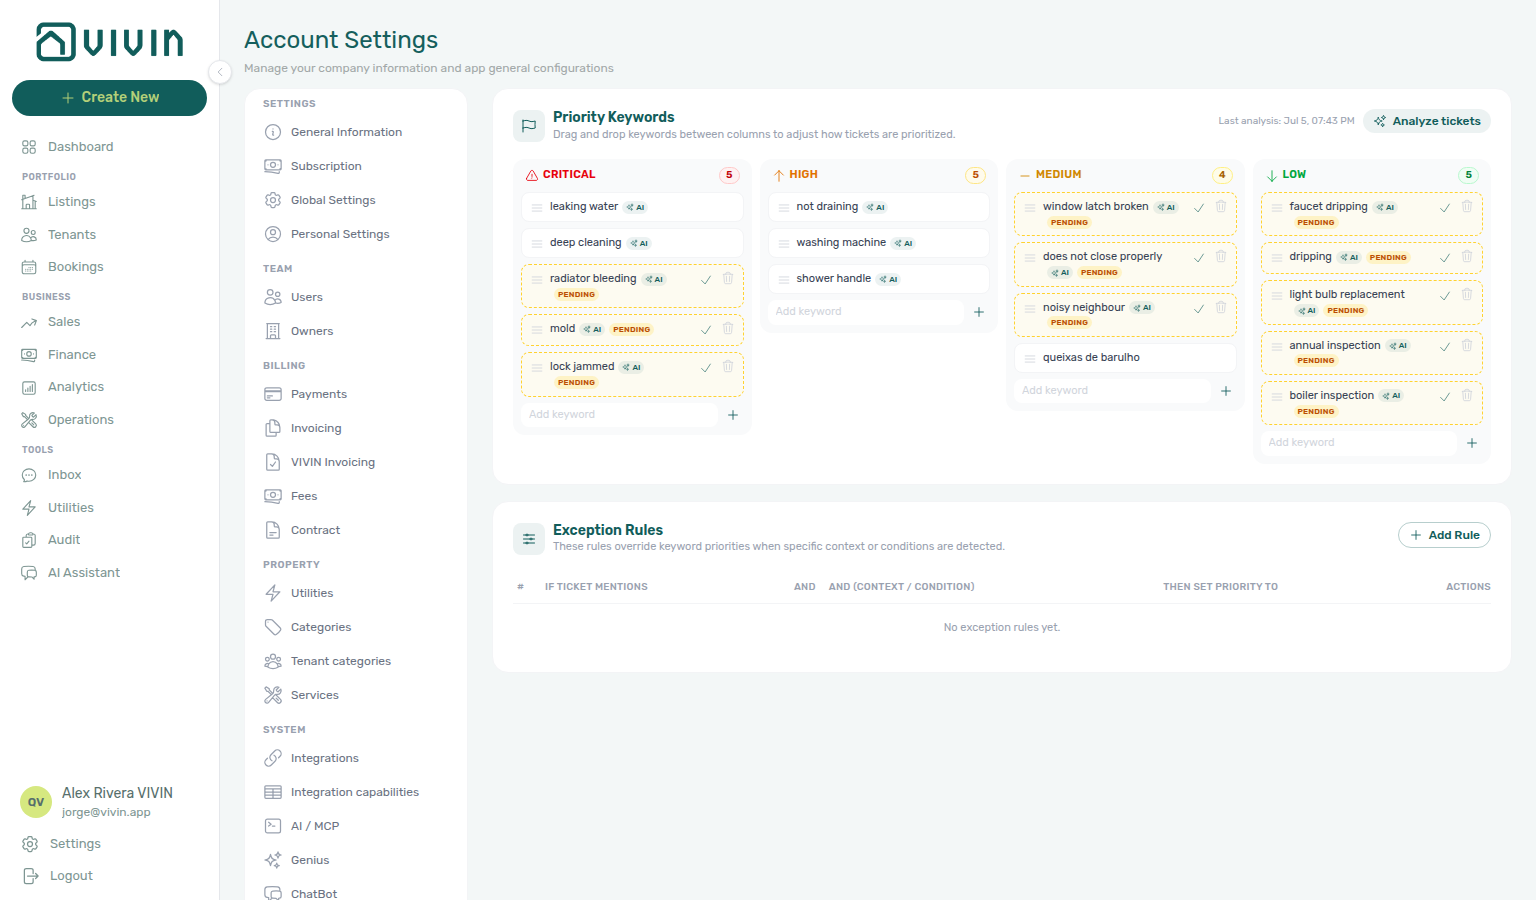Click the Owners building icon

point(273,331)
